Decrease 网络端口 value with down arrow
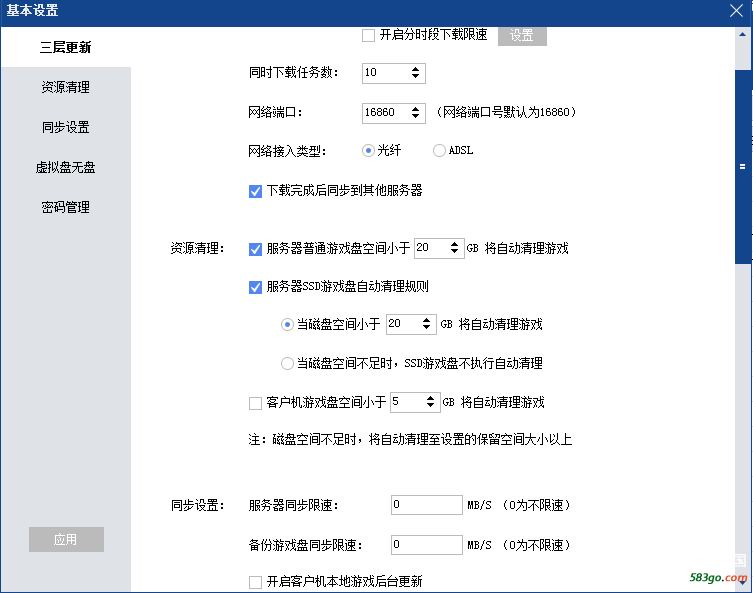753x593 pixels. (415, 116)
